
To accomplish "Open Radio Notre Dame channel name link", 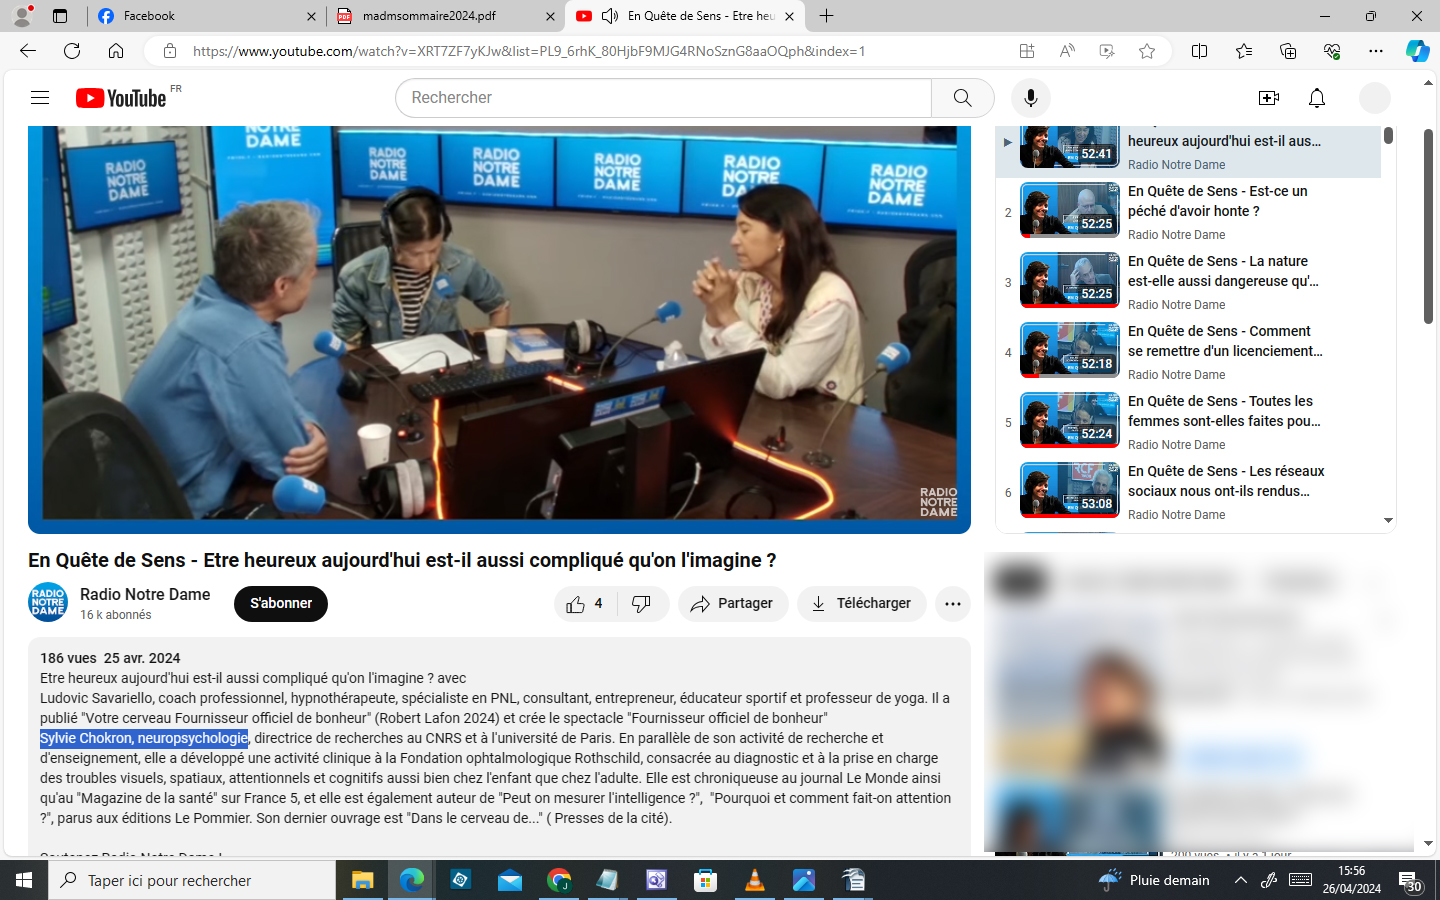I will 145,594.
